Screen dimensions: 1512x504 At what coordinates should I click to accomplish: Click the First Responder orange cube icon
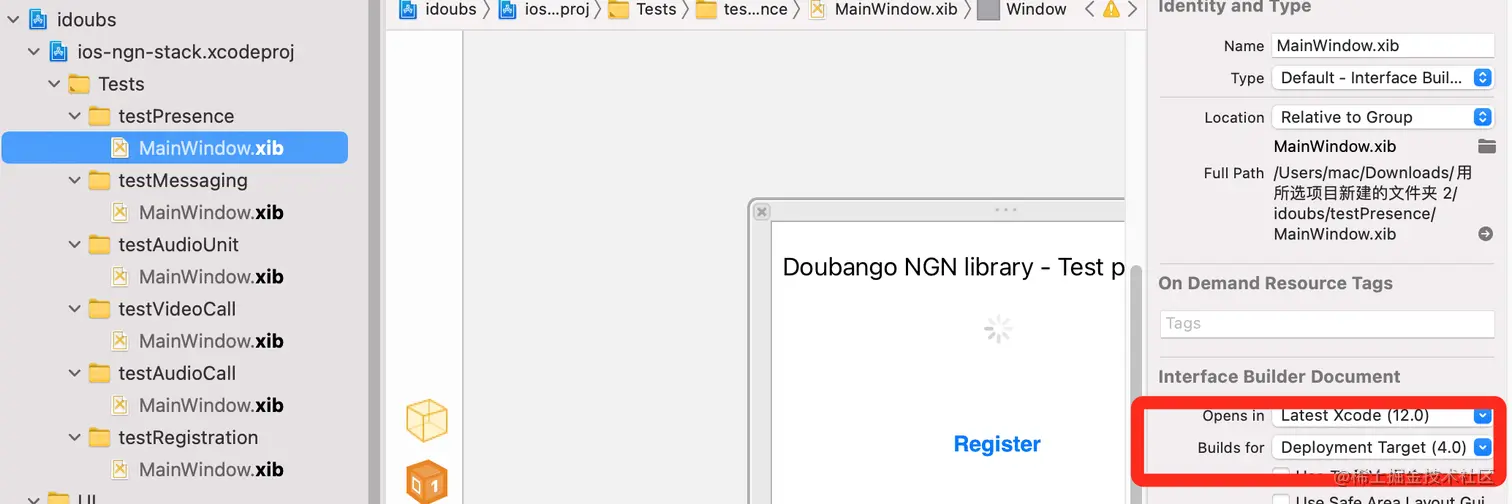[427, 482]
